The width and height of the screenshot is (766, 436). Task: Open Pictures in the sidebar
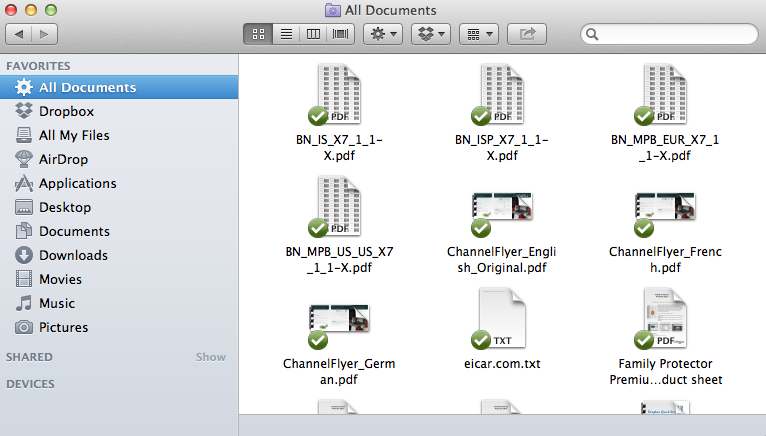[x=119, y=327]
